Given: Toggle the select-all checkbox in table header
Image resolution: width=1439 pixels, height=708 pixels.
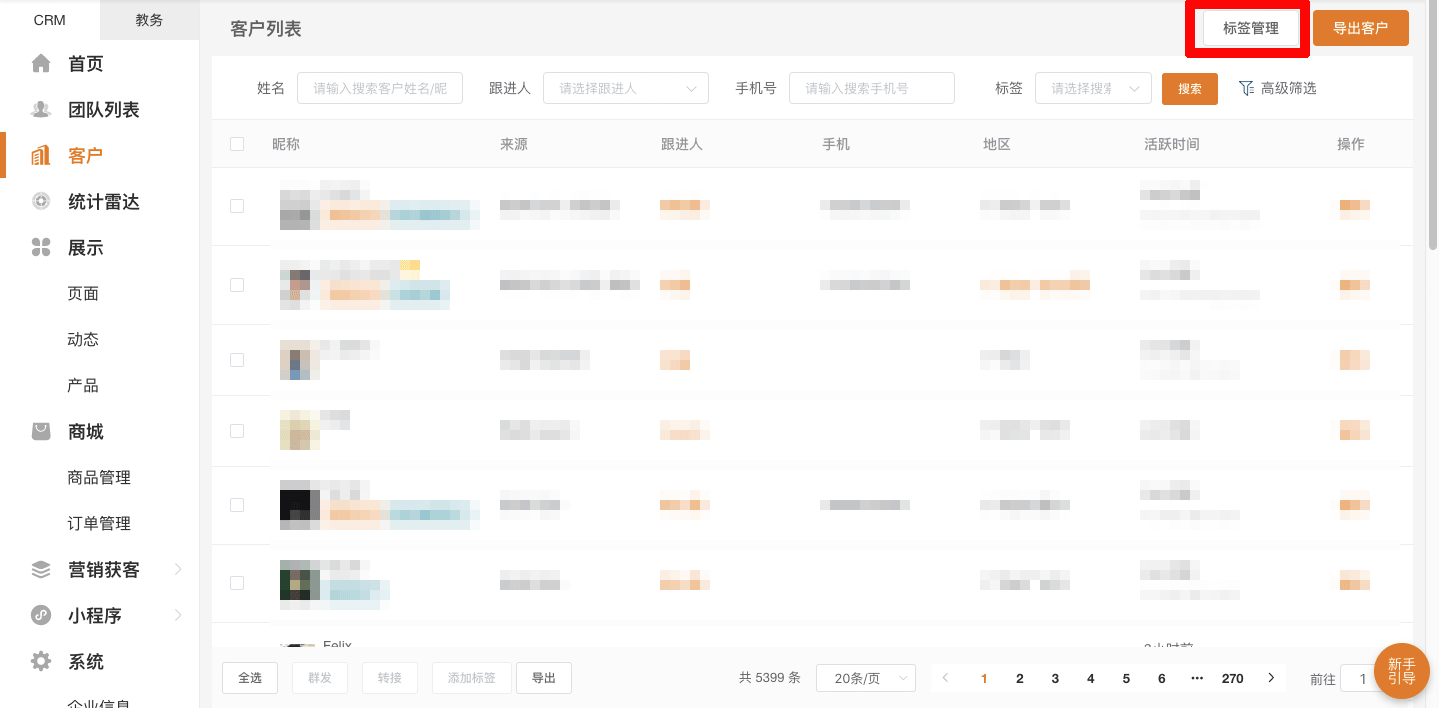Looking at the screenshot, I should pos(237,144).
